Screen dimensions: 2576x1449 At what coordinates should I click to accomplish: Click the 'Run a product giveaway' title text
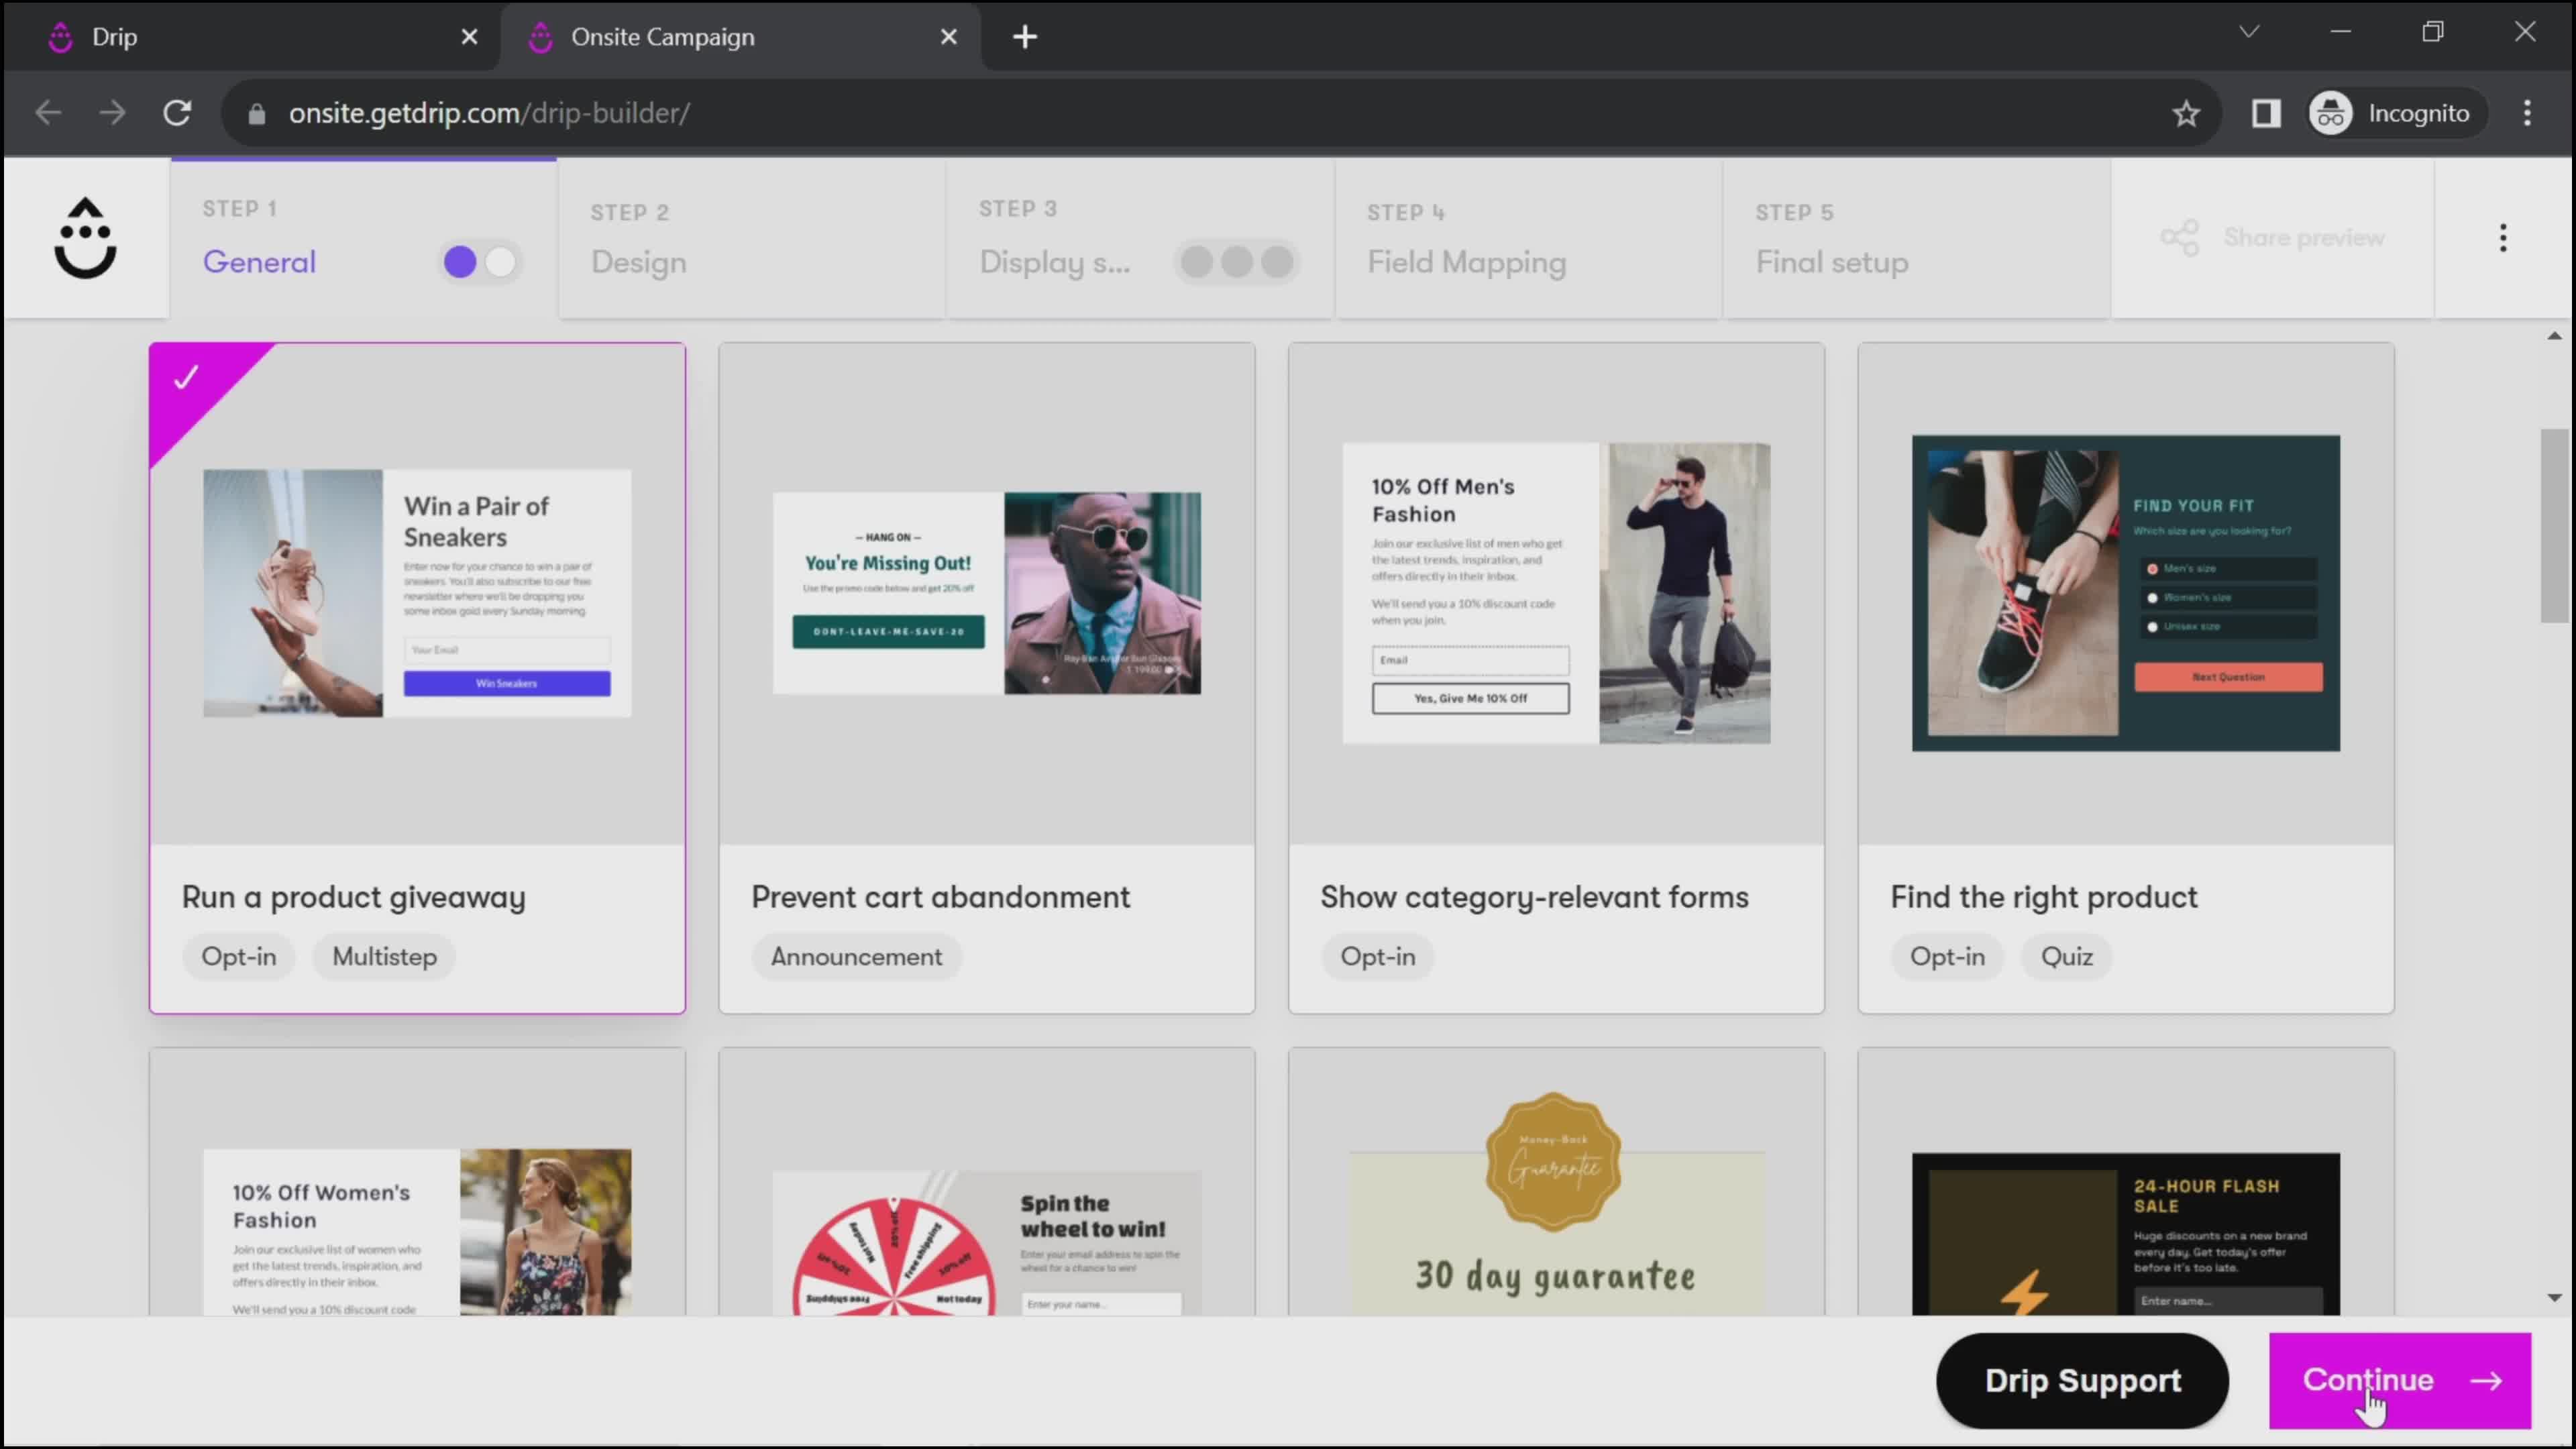(353, 897)
